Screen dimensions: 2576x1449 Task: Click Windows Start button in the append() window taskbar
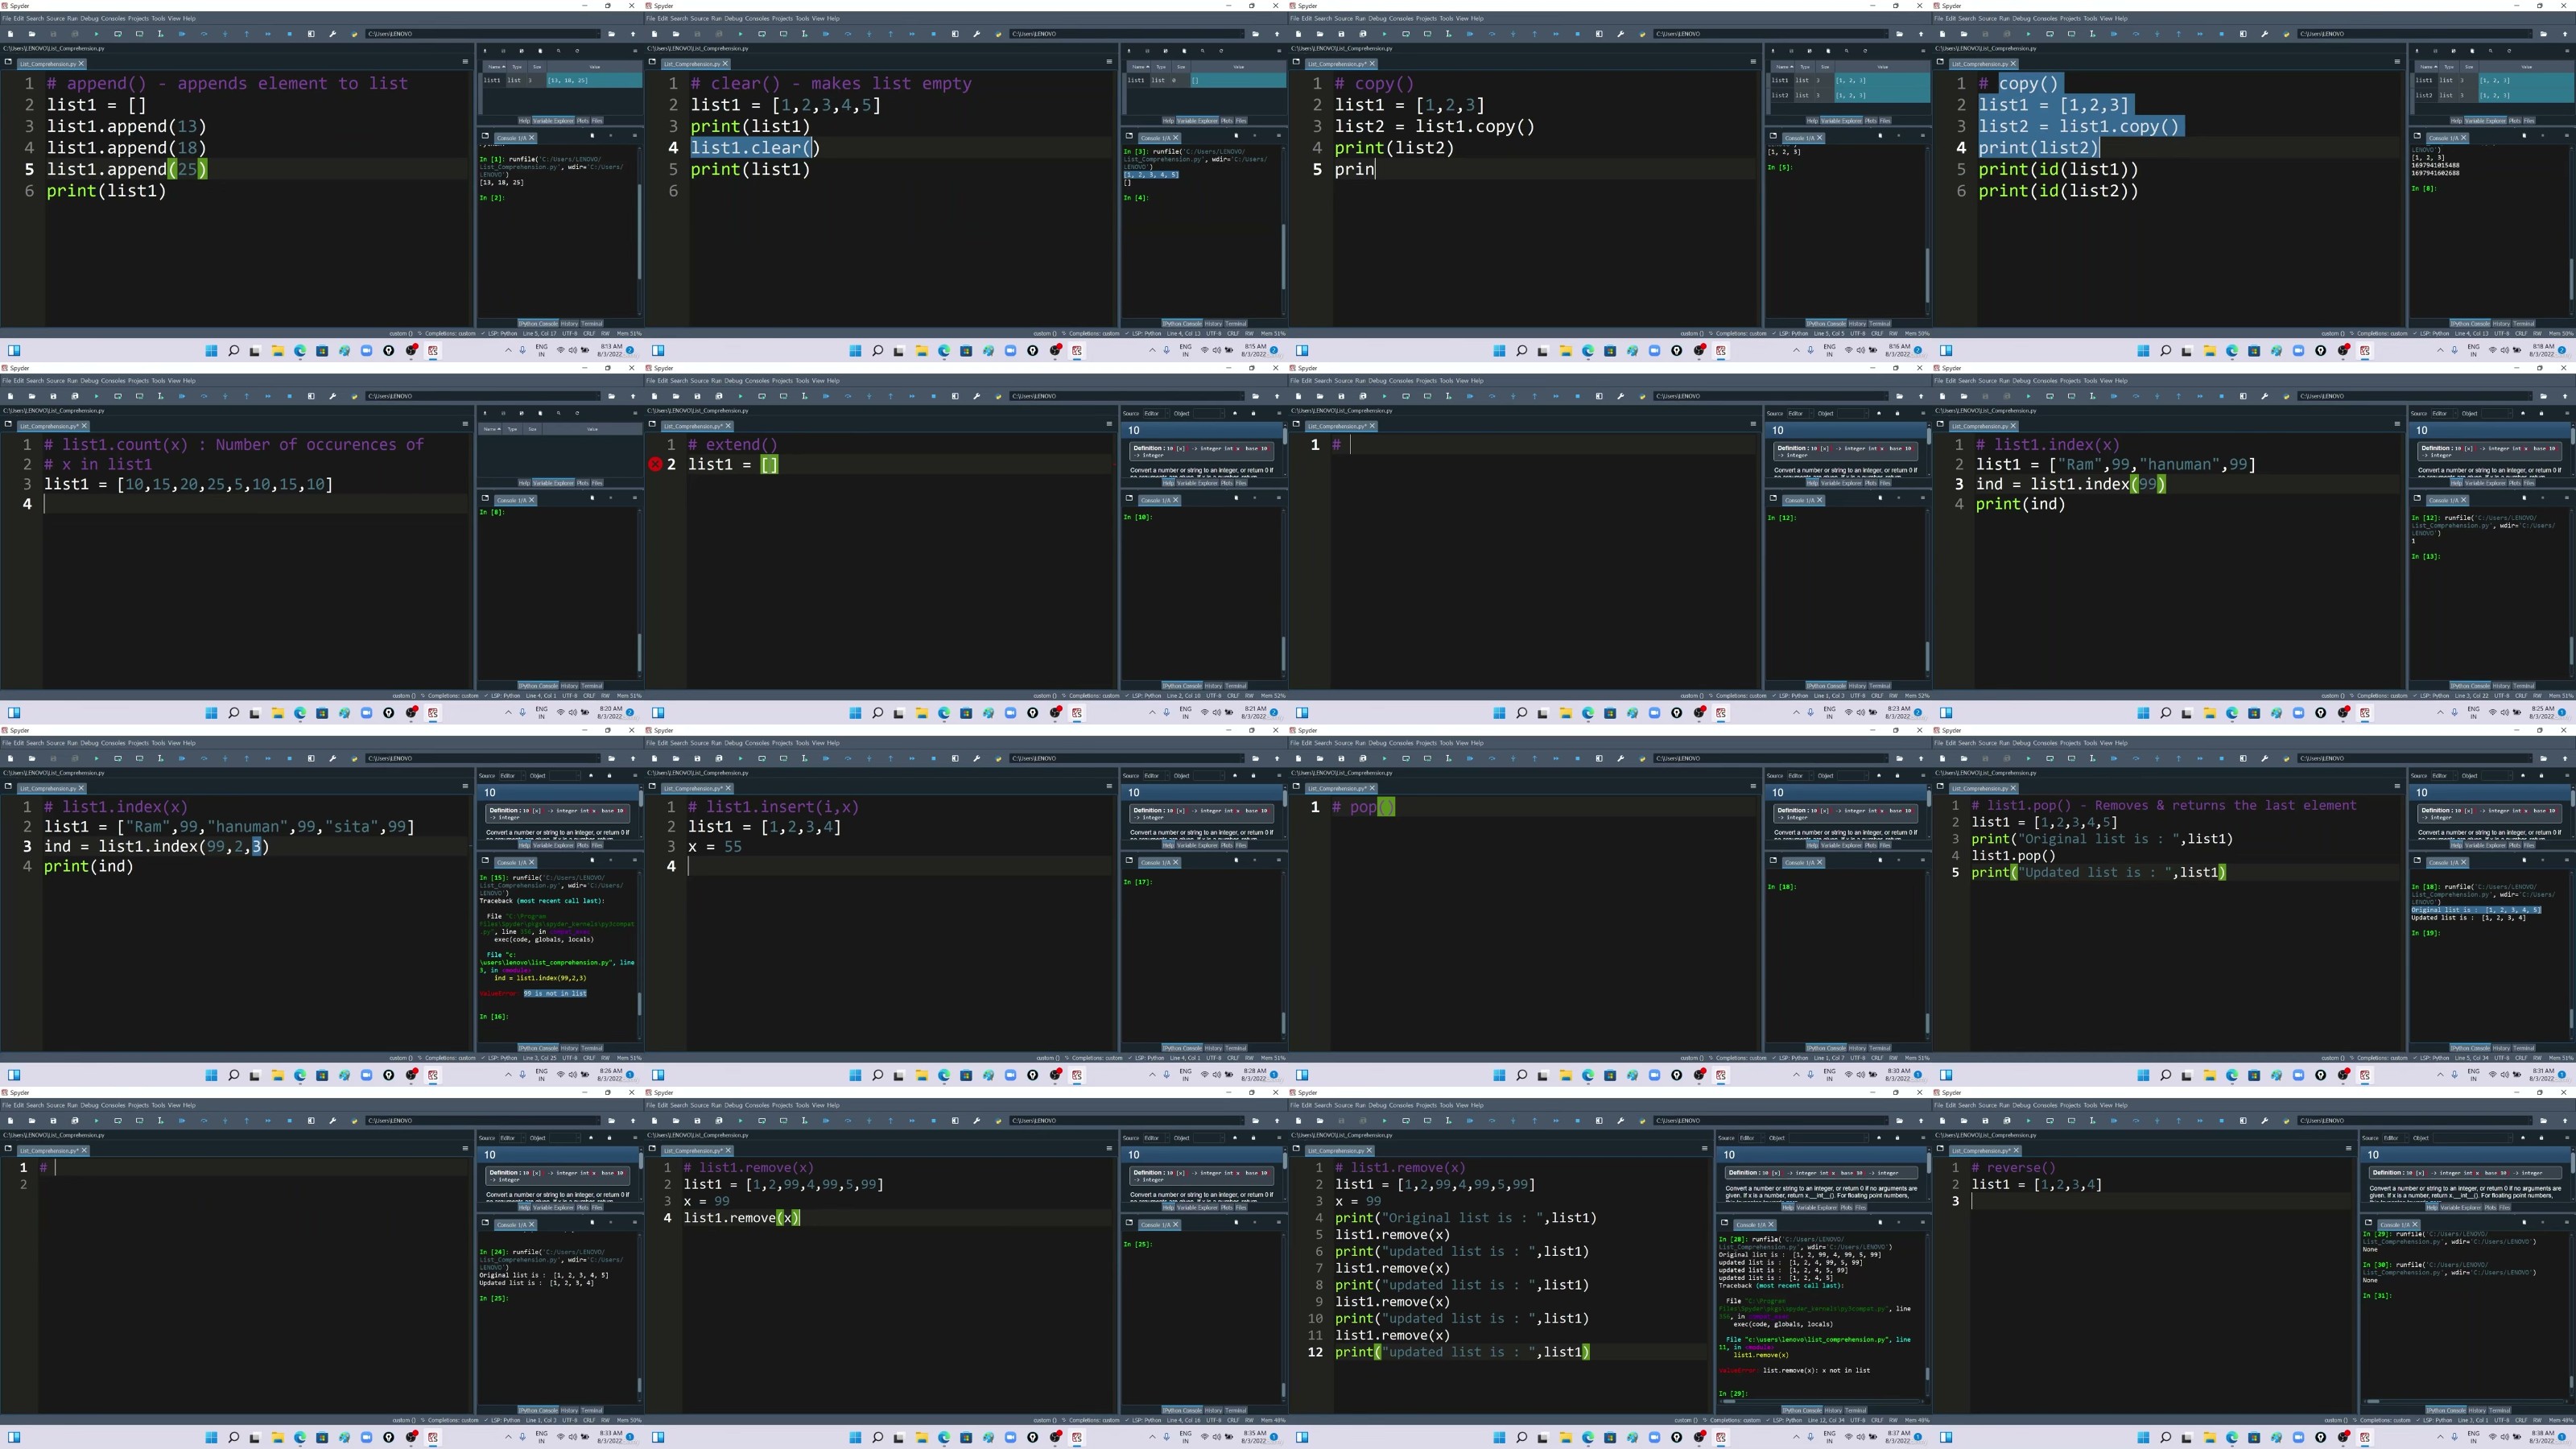[211, 350]
